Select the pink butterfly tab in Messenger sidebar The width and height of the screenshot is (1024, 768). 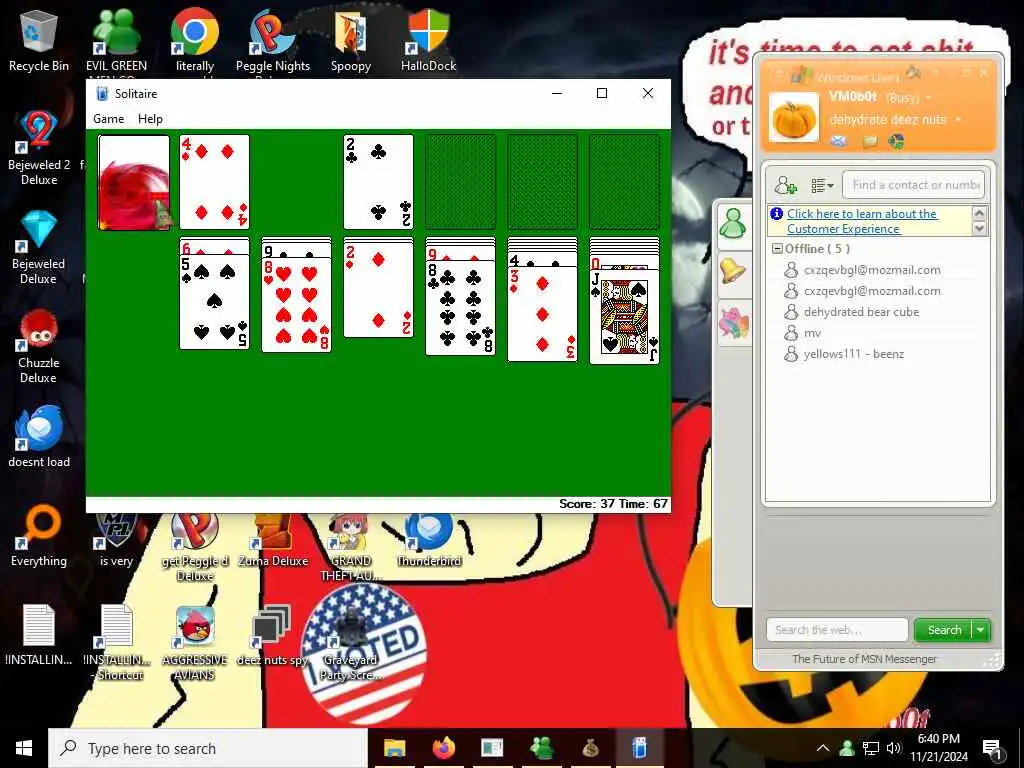coord(733,321)
